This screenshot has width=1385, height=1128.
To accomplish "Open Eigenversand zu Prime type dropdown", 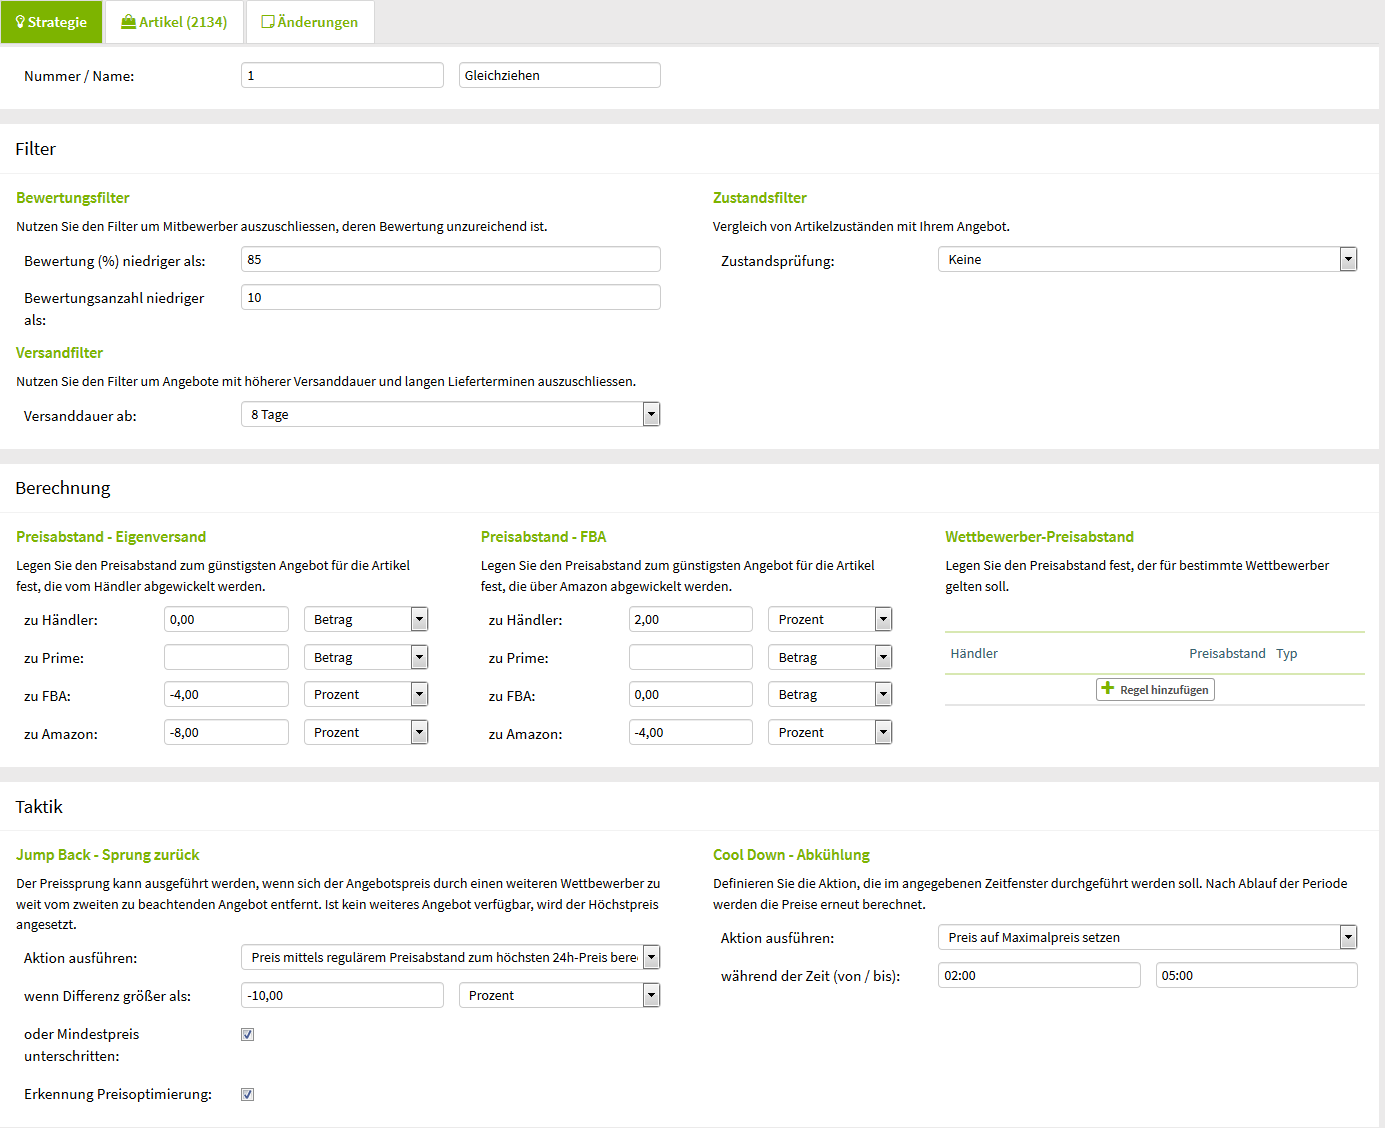I will (x=366, y=657).
